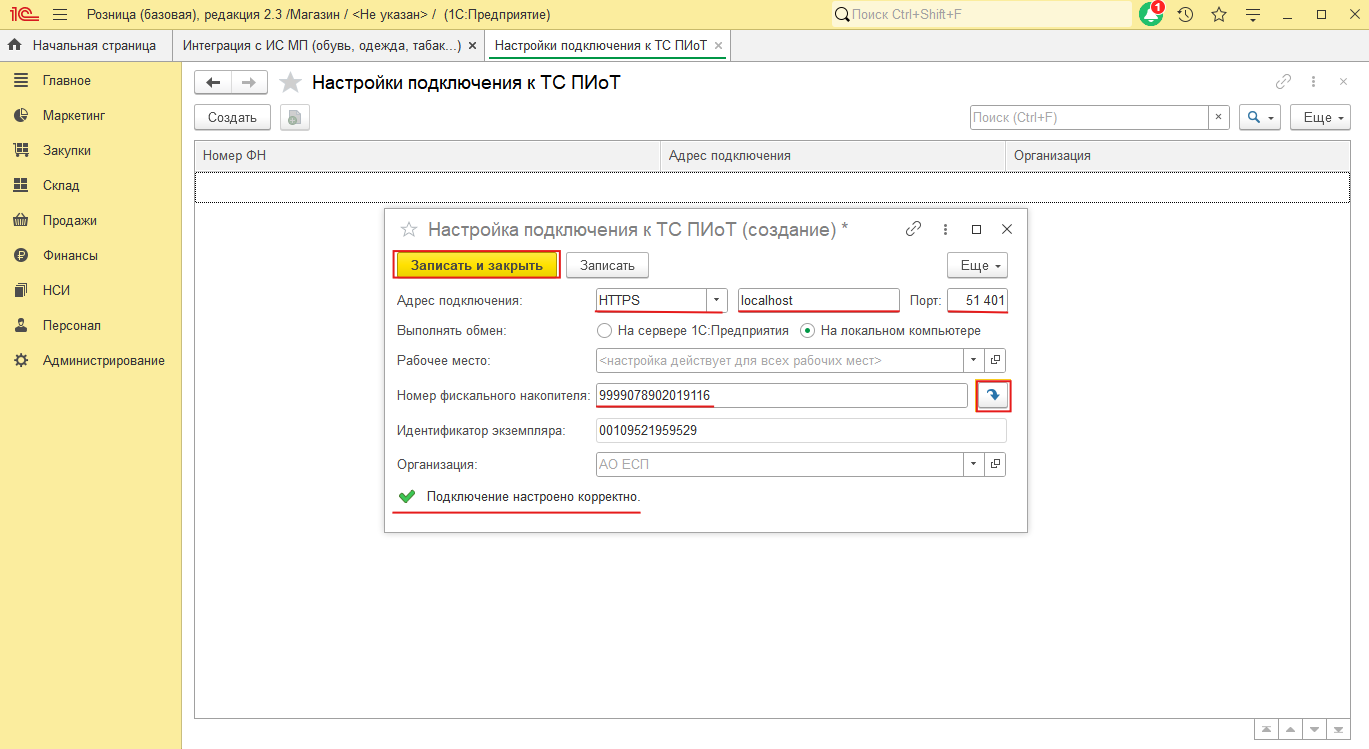Open the dialog Еще dropdown
The image size is (1369, 749).
coord(977,265)
